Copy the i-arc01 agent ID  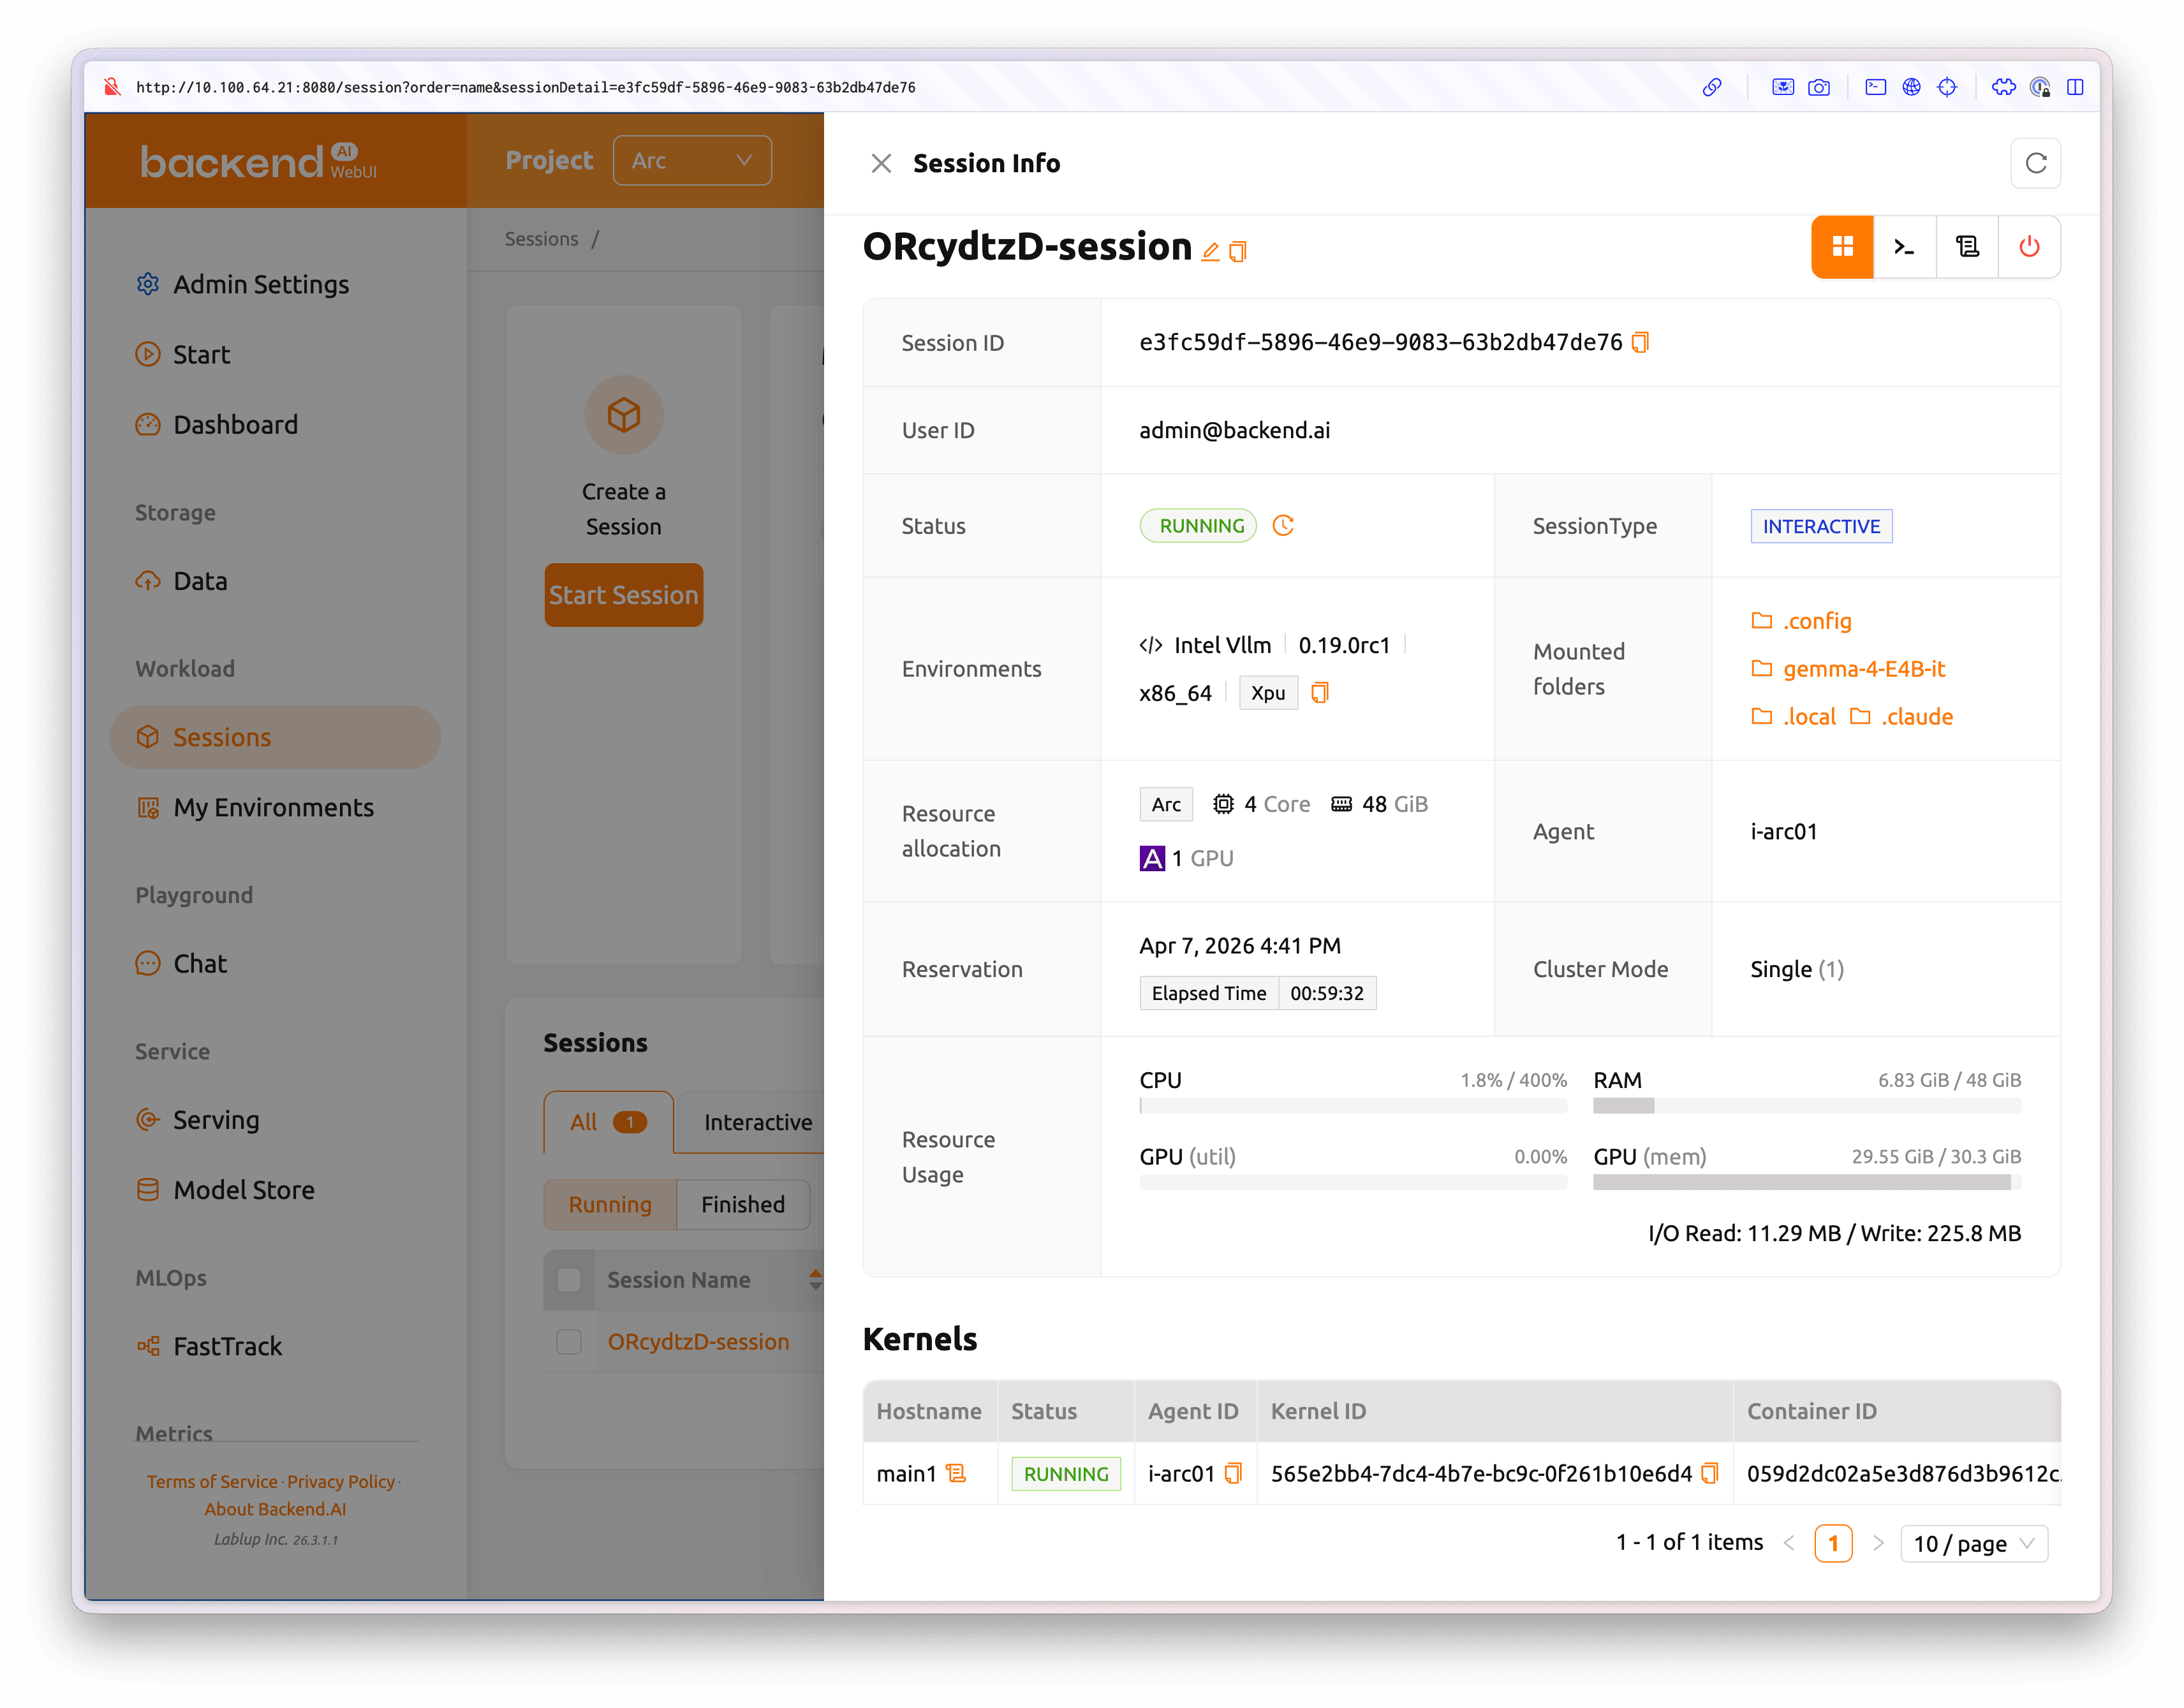tap(1233, 1473)
